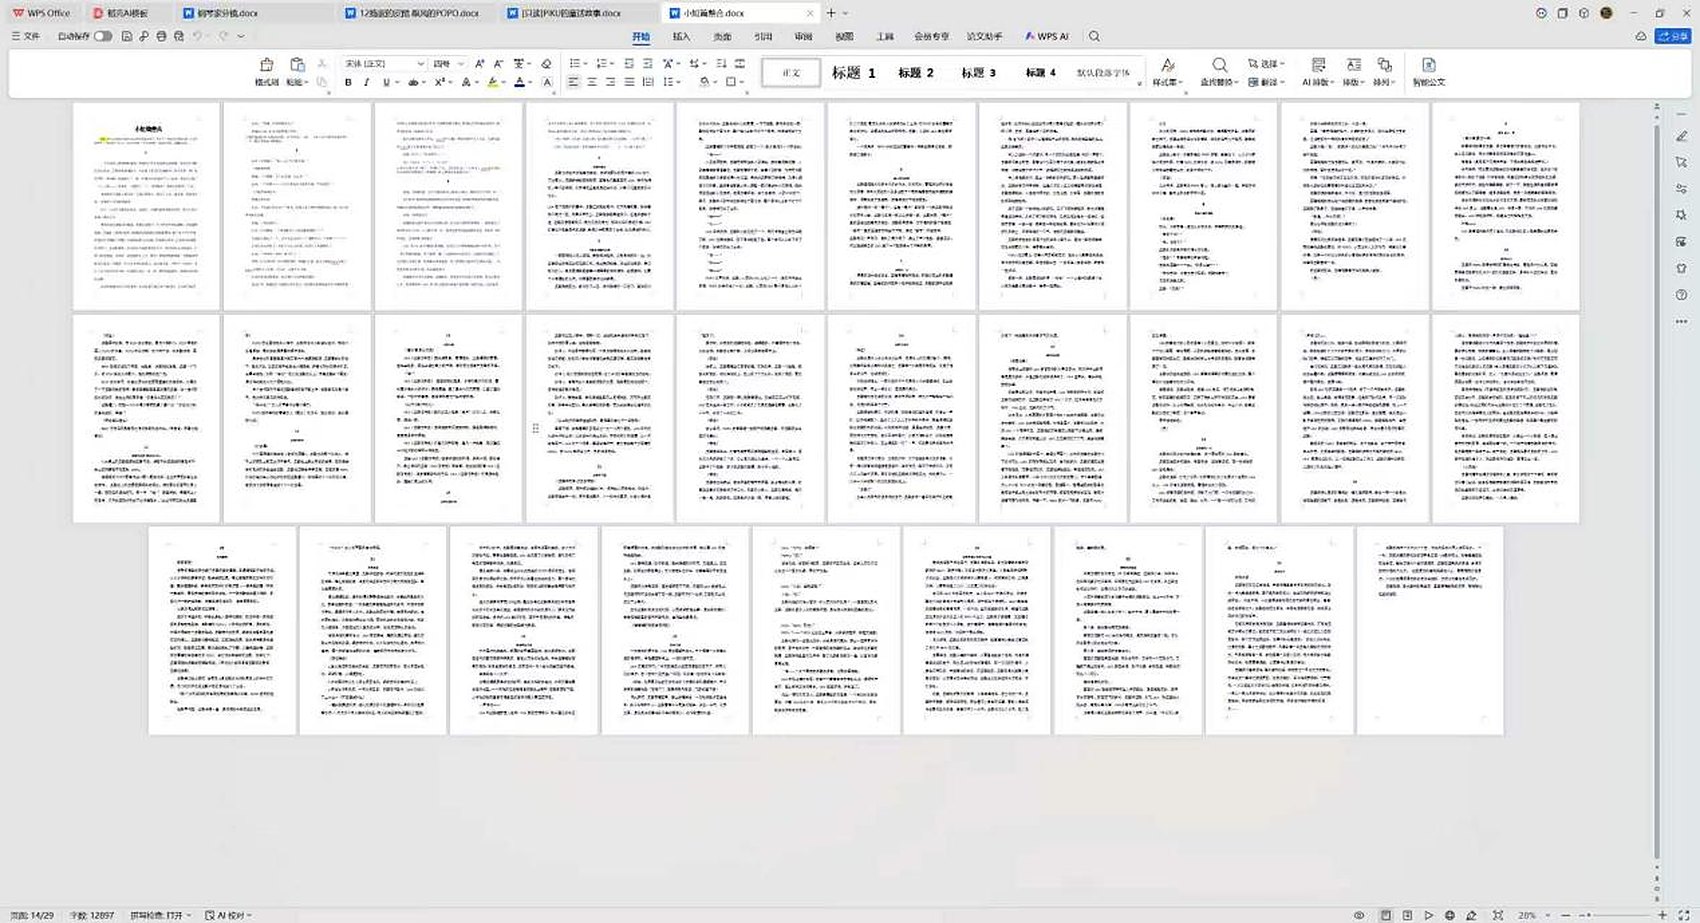Screen dimensions: 1700x923
Task: Click the Format Painter icon
Action: pos(266,64)
